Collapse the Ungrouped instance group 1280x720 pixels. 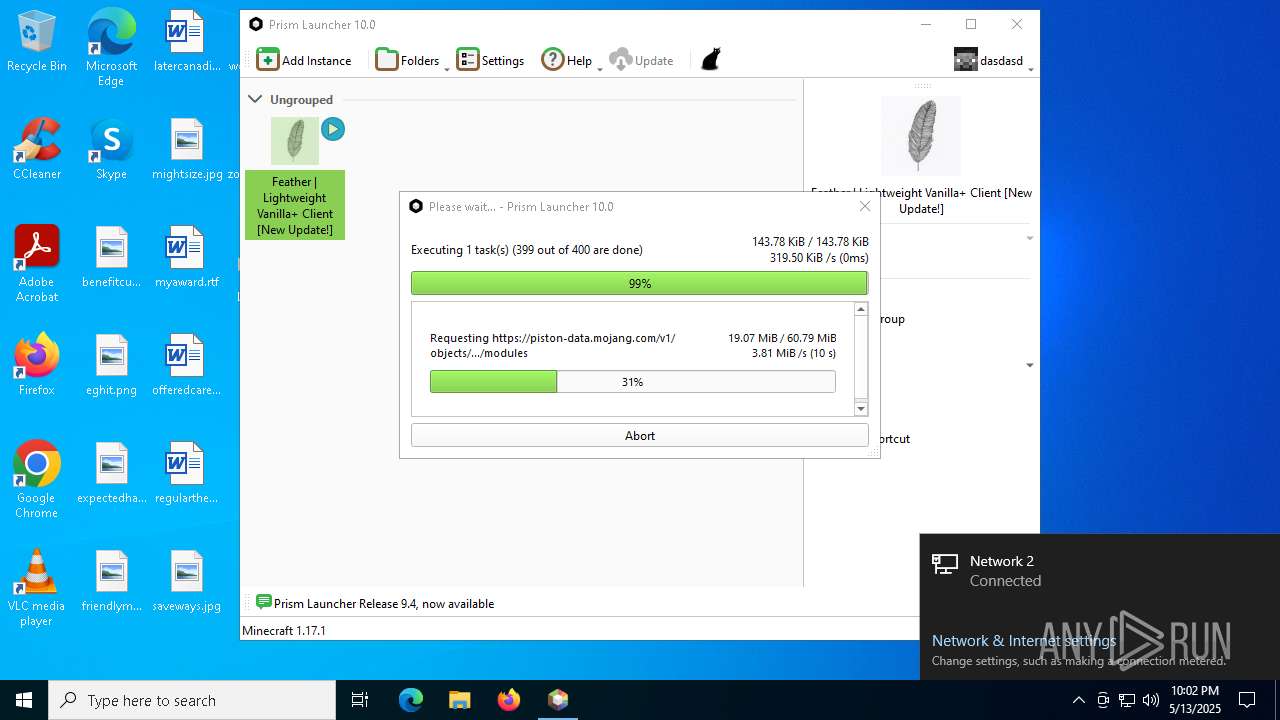point(255,99)
